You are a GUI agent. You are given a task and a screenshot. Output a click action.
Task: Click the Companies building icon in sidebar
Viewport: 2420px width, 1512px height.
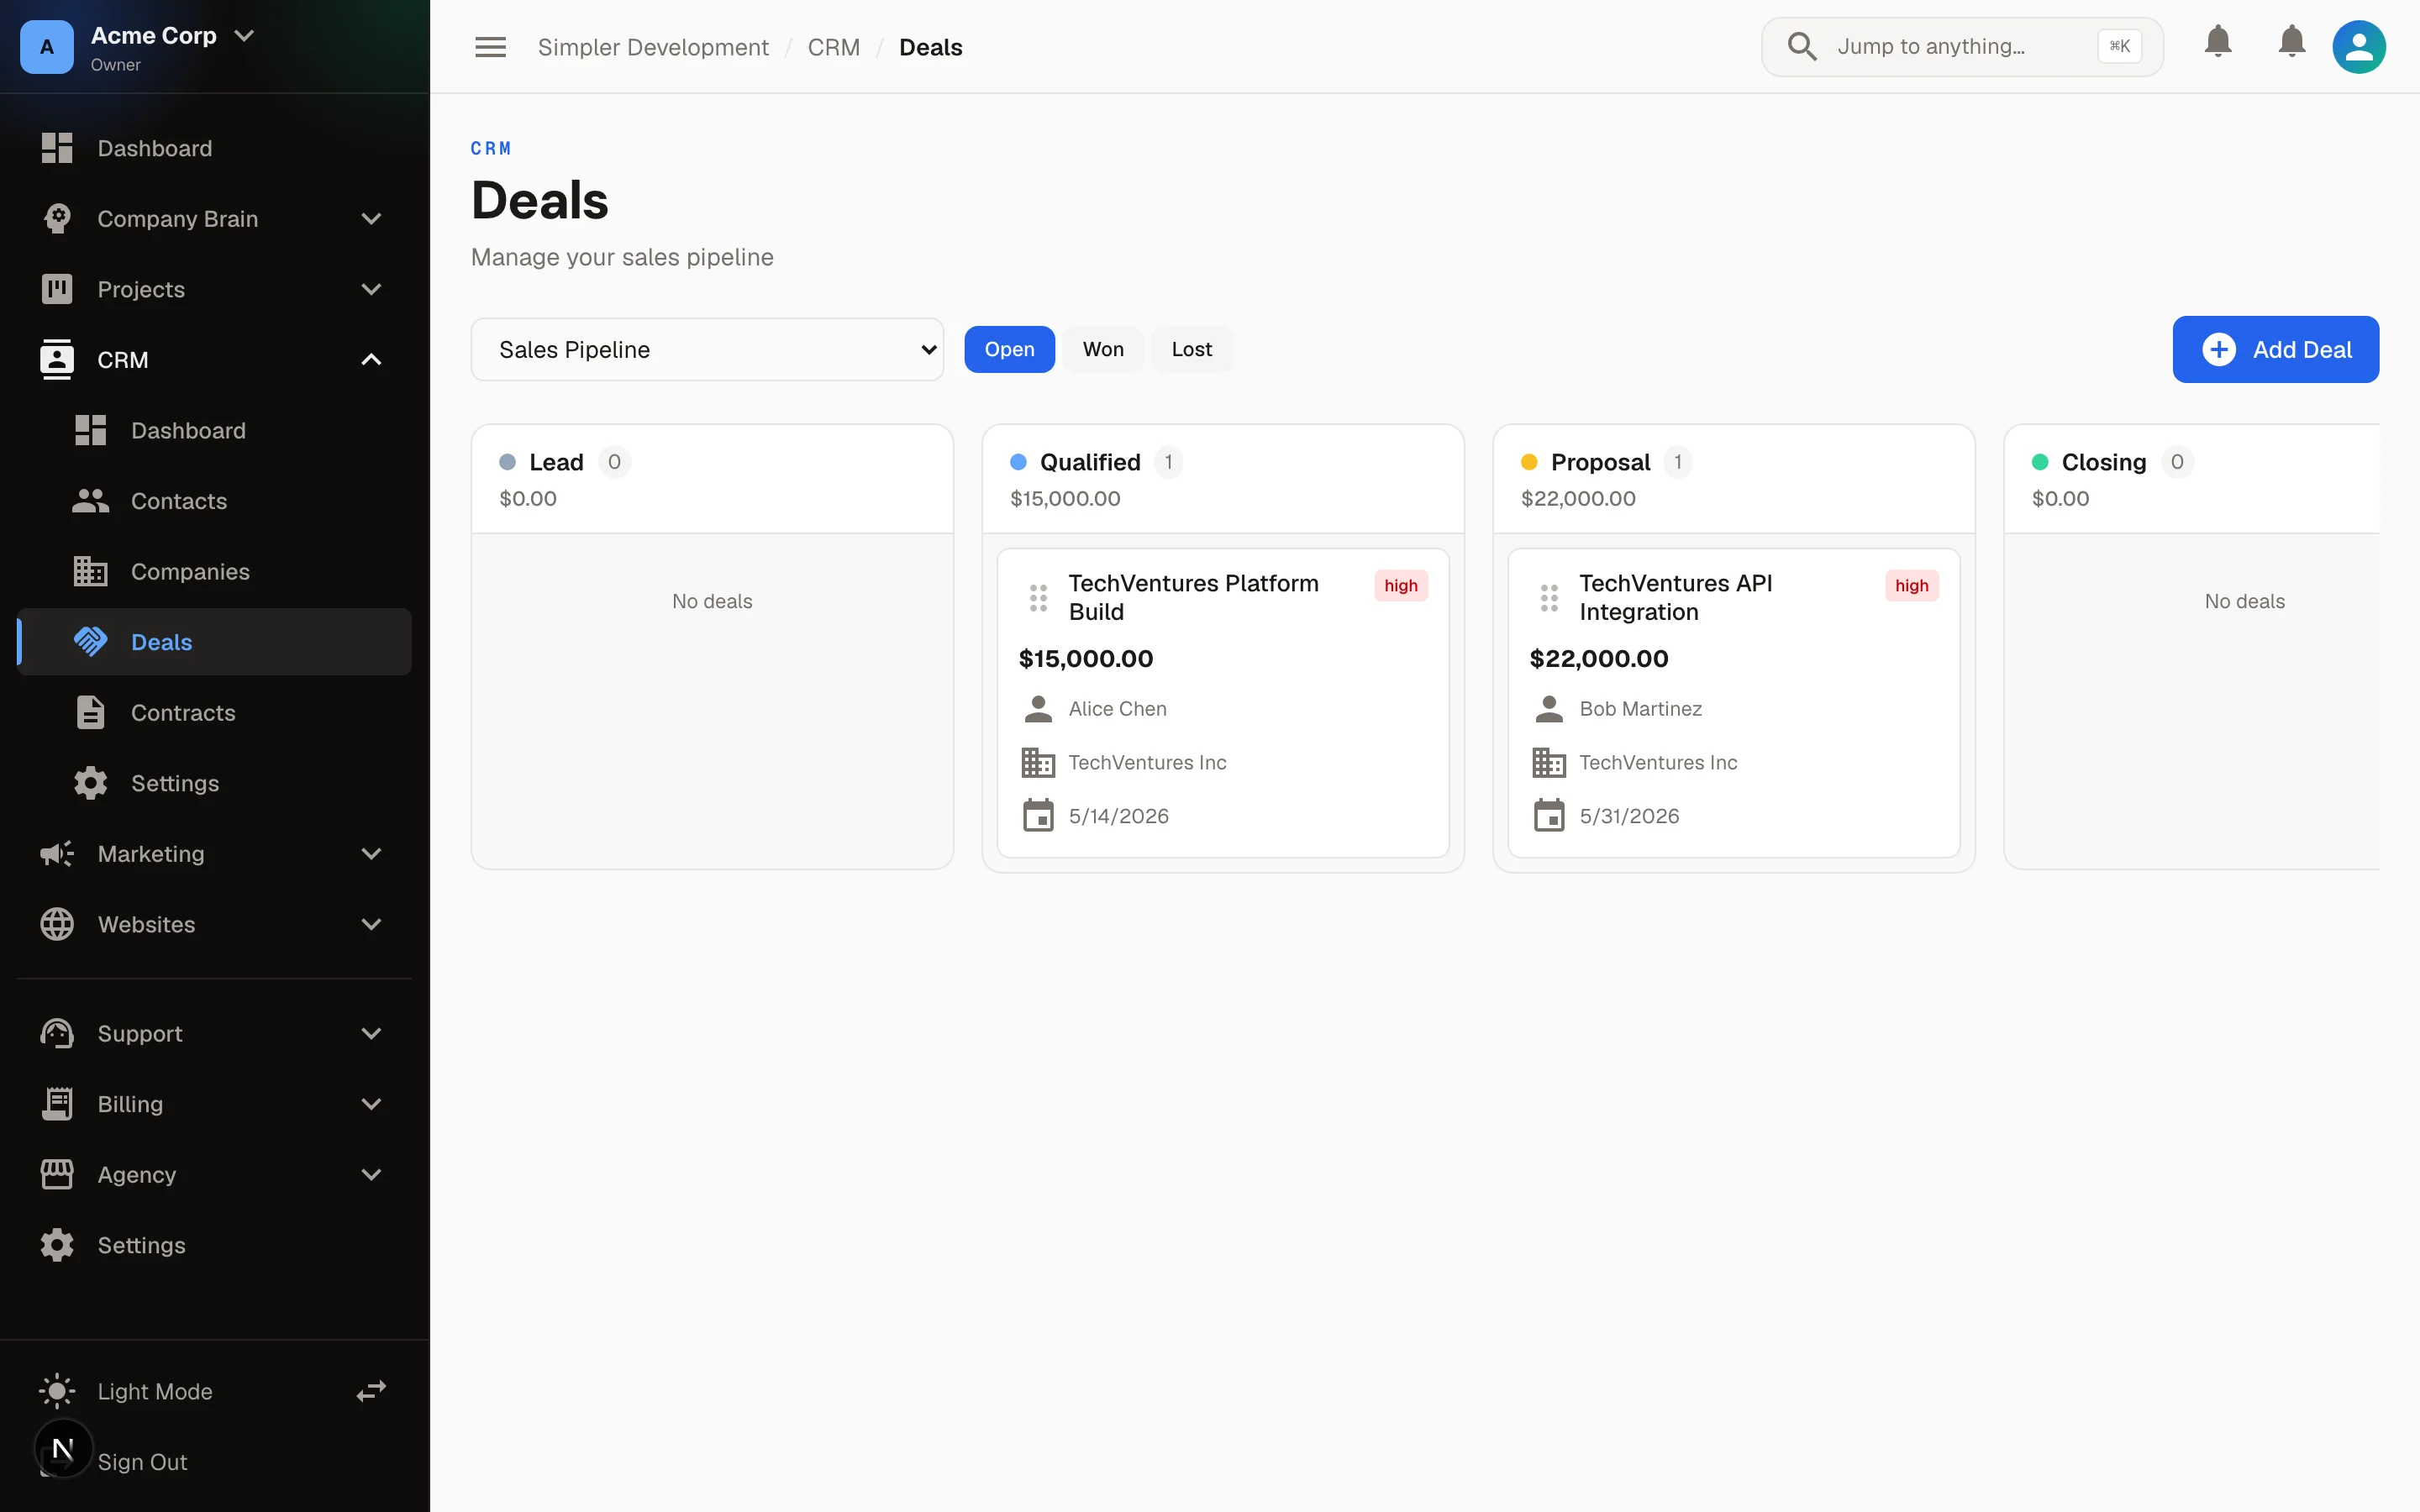[91, 572]
